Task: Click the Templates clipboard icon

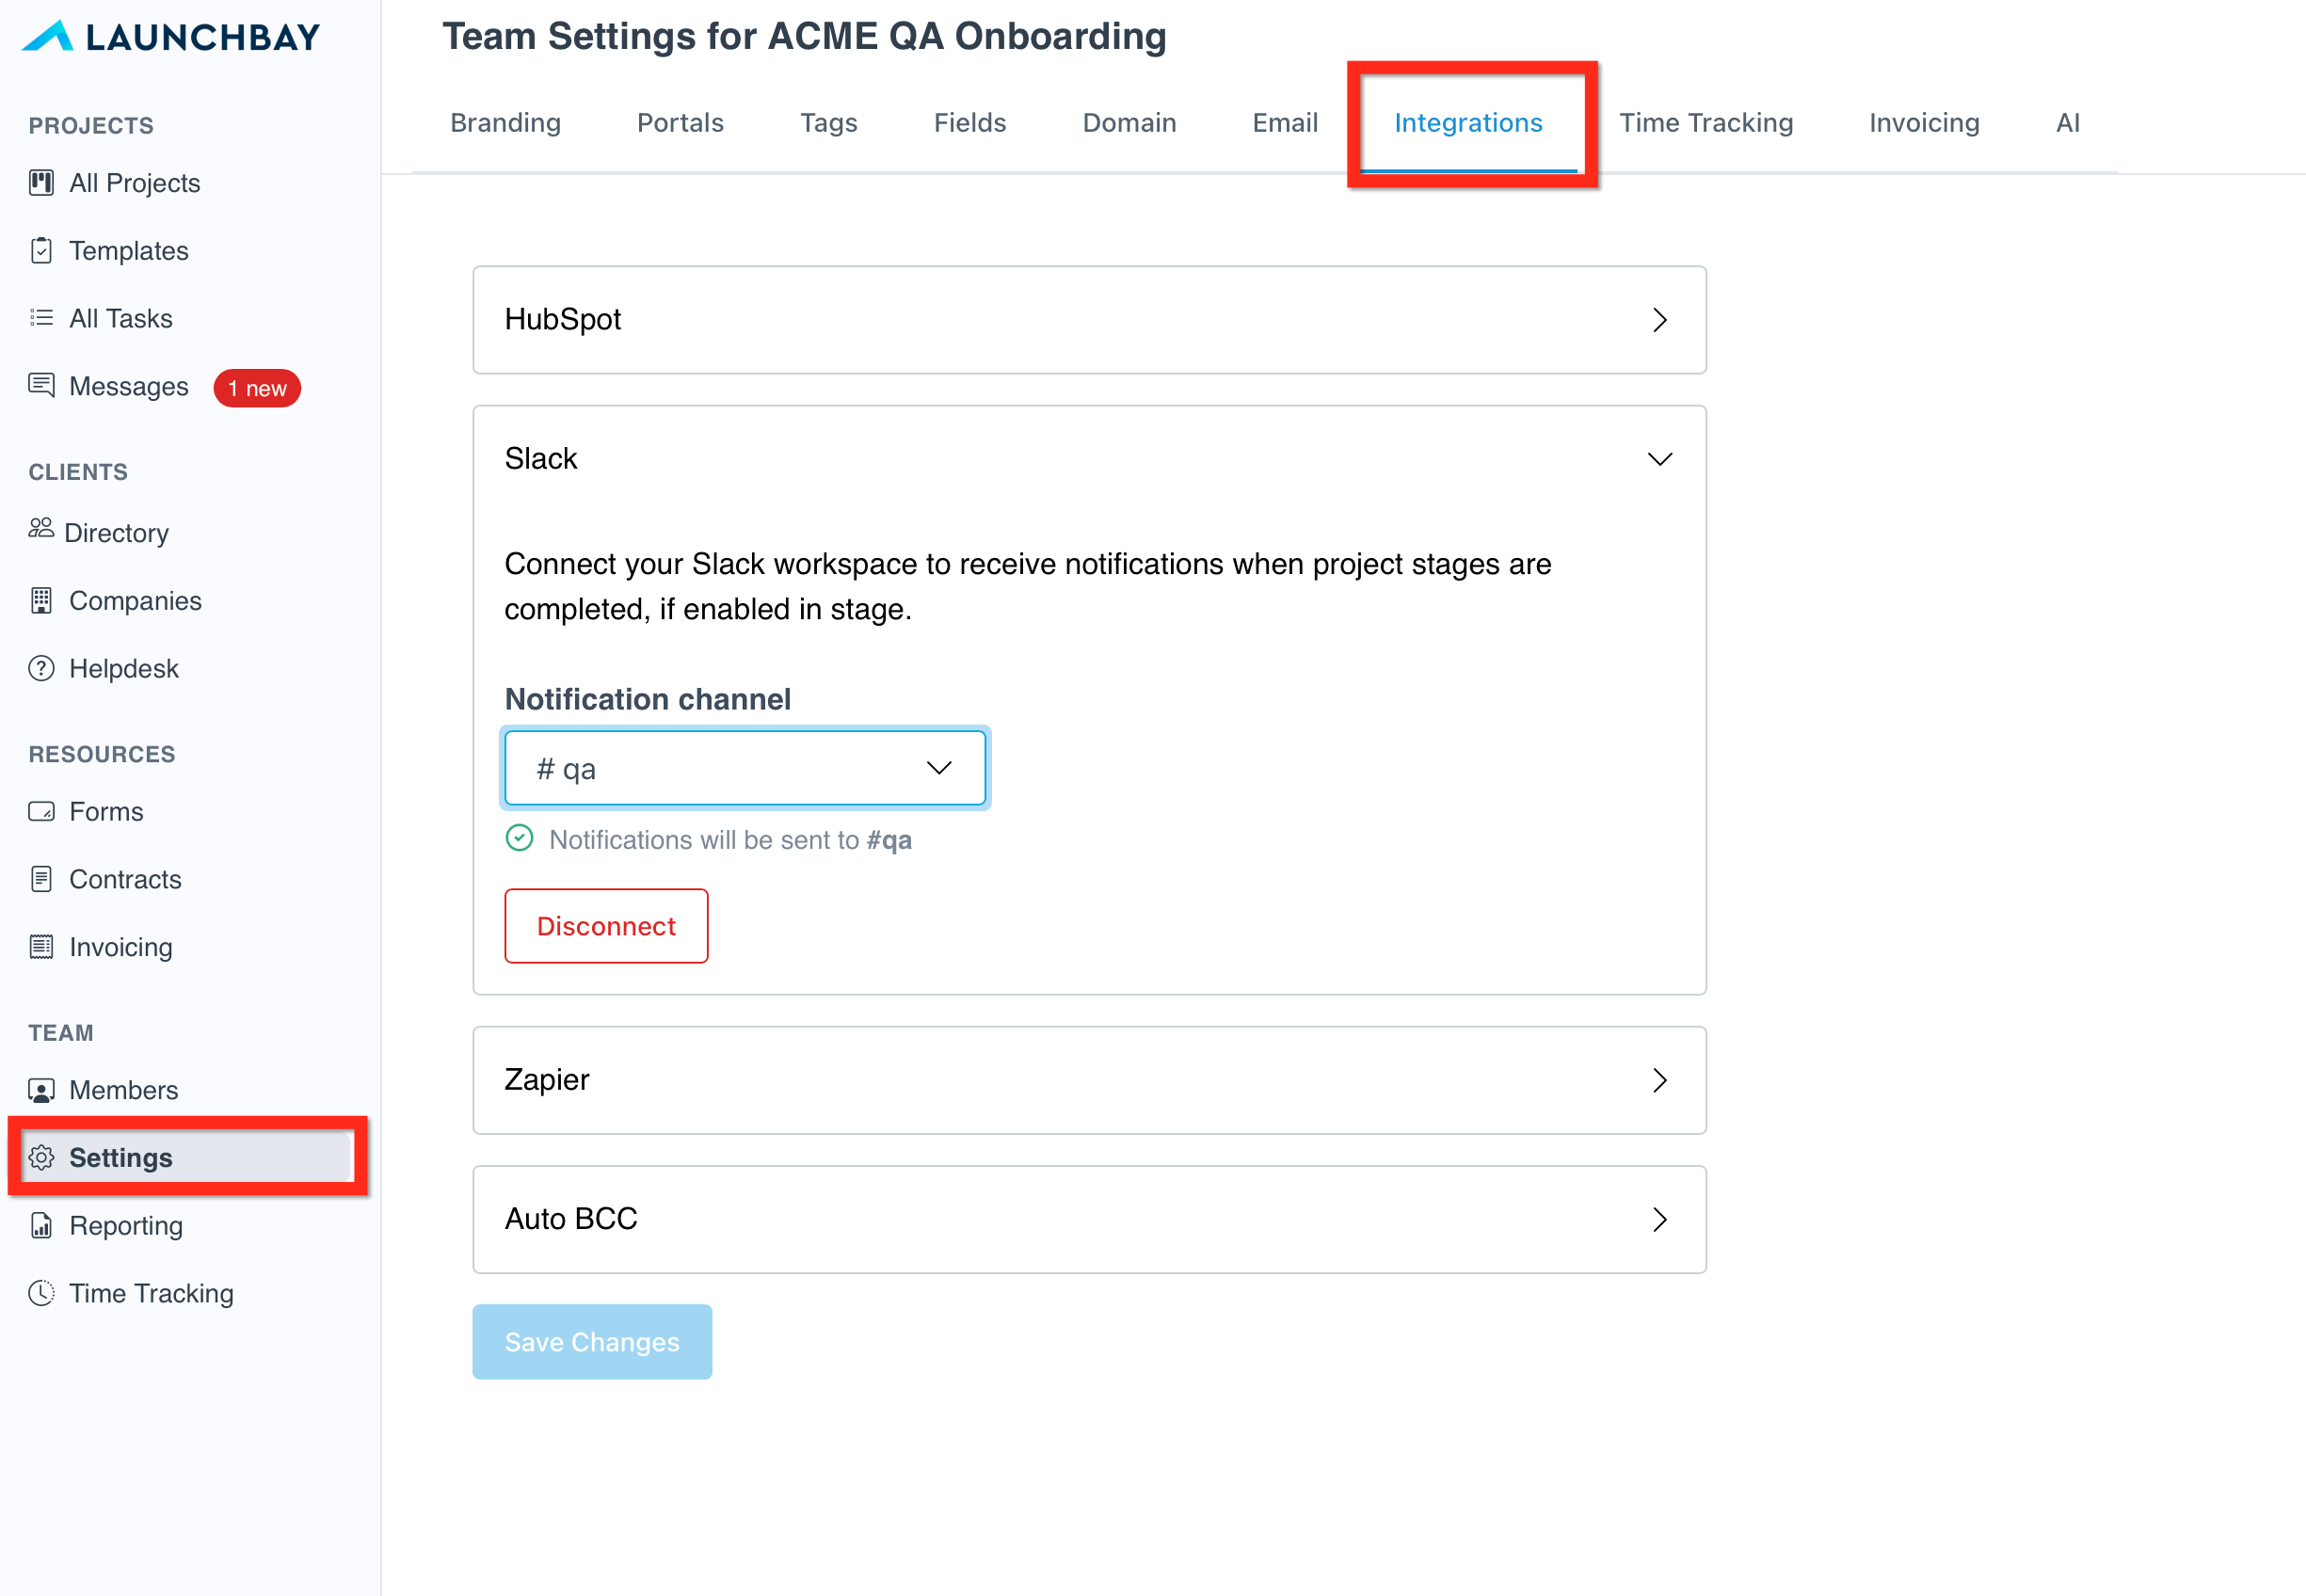Action: 41,251
